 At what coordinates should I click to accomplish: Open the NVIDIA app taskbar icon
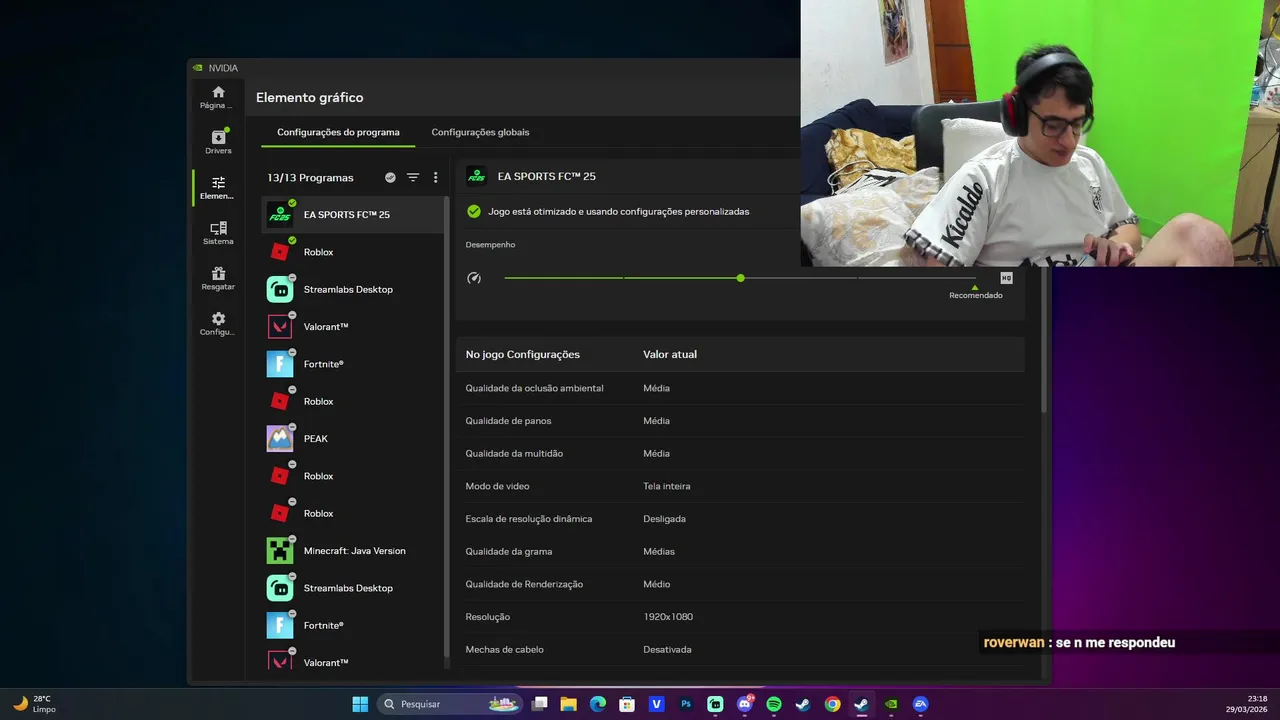pos(890,704)
